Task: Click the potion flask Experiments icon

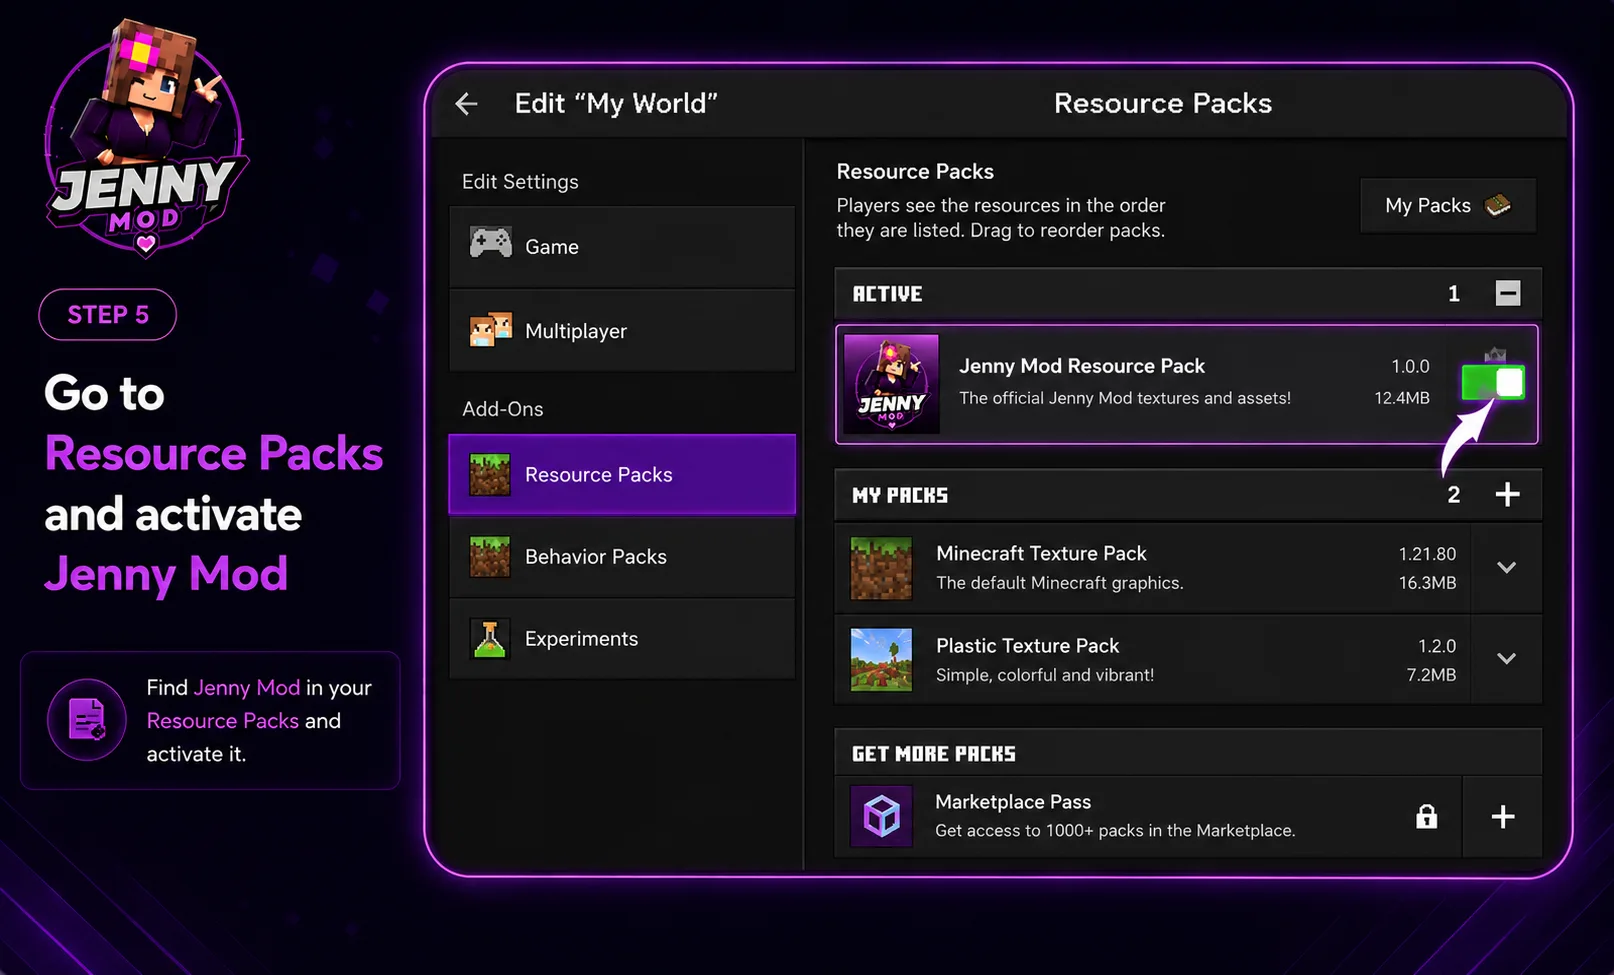Action: click(490, 639)
